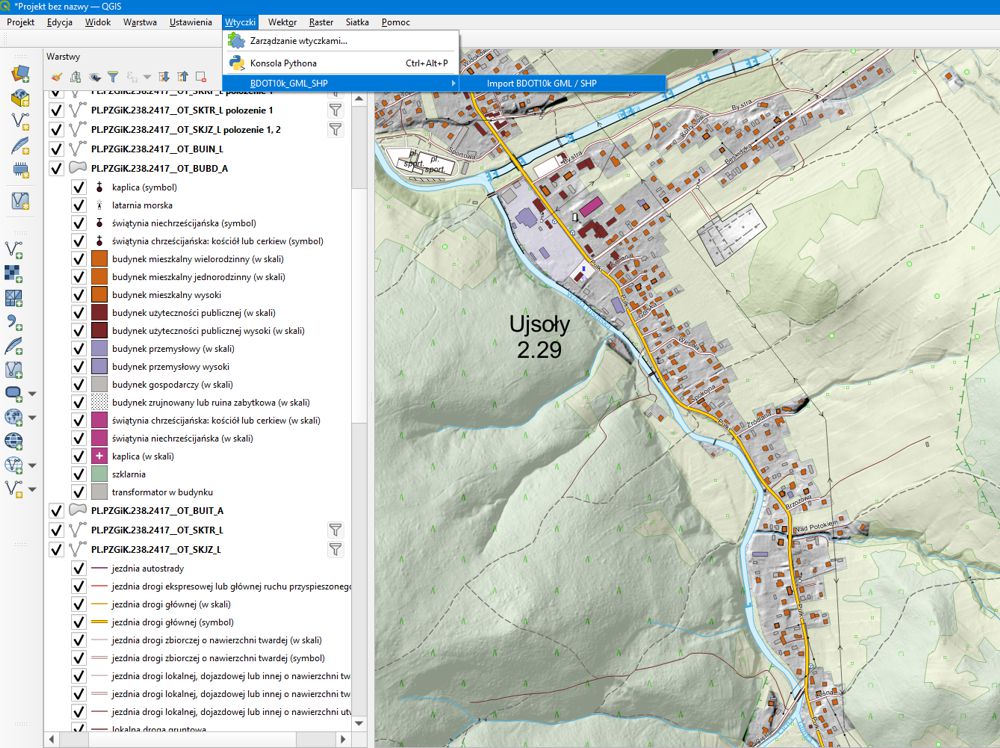Open Manage Map Themes eye icon
This screenshot has width=1000, height=748.
coord(94,77)
